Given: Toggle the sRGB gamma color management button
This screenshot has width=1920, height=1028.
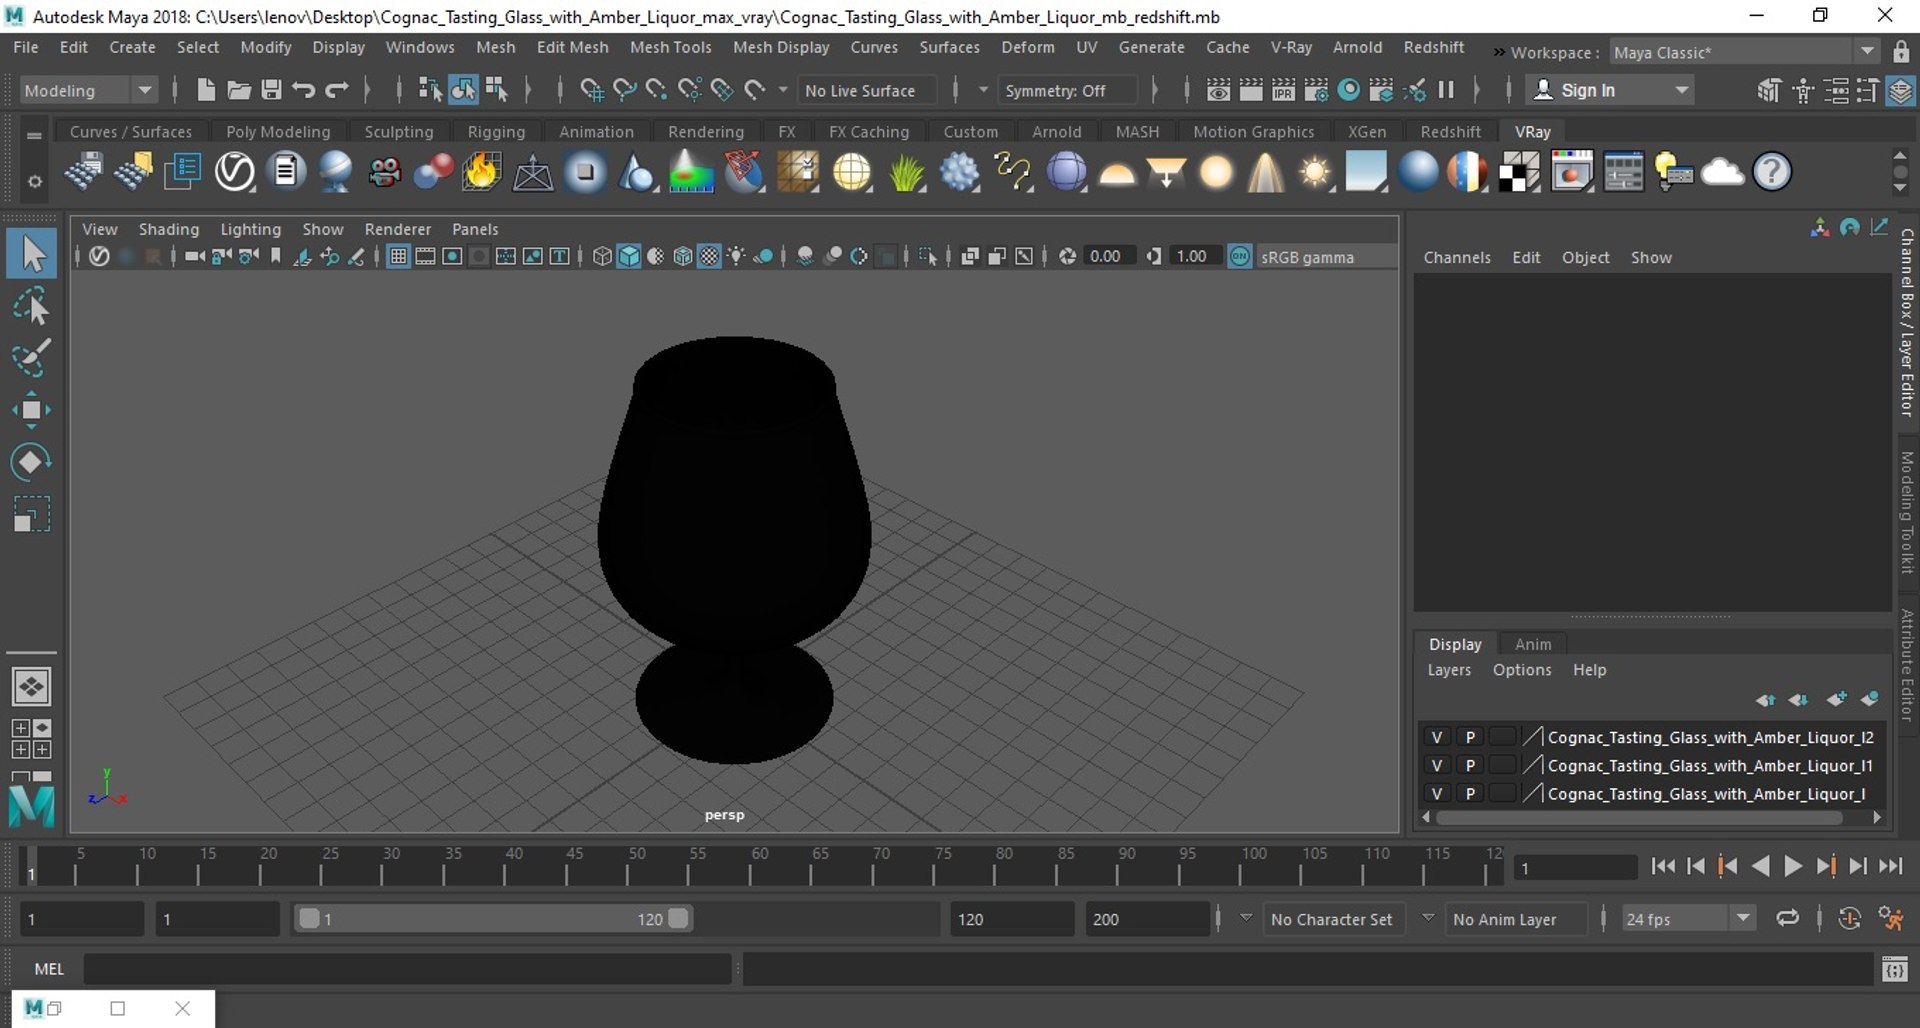Looking at the screenshot, I should click(x=1240, y=257).
